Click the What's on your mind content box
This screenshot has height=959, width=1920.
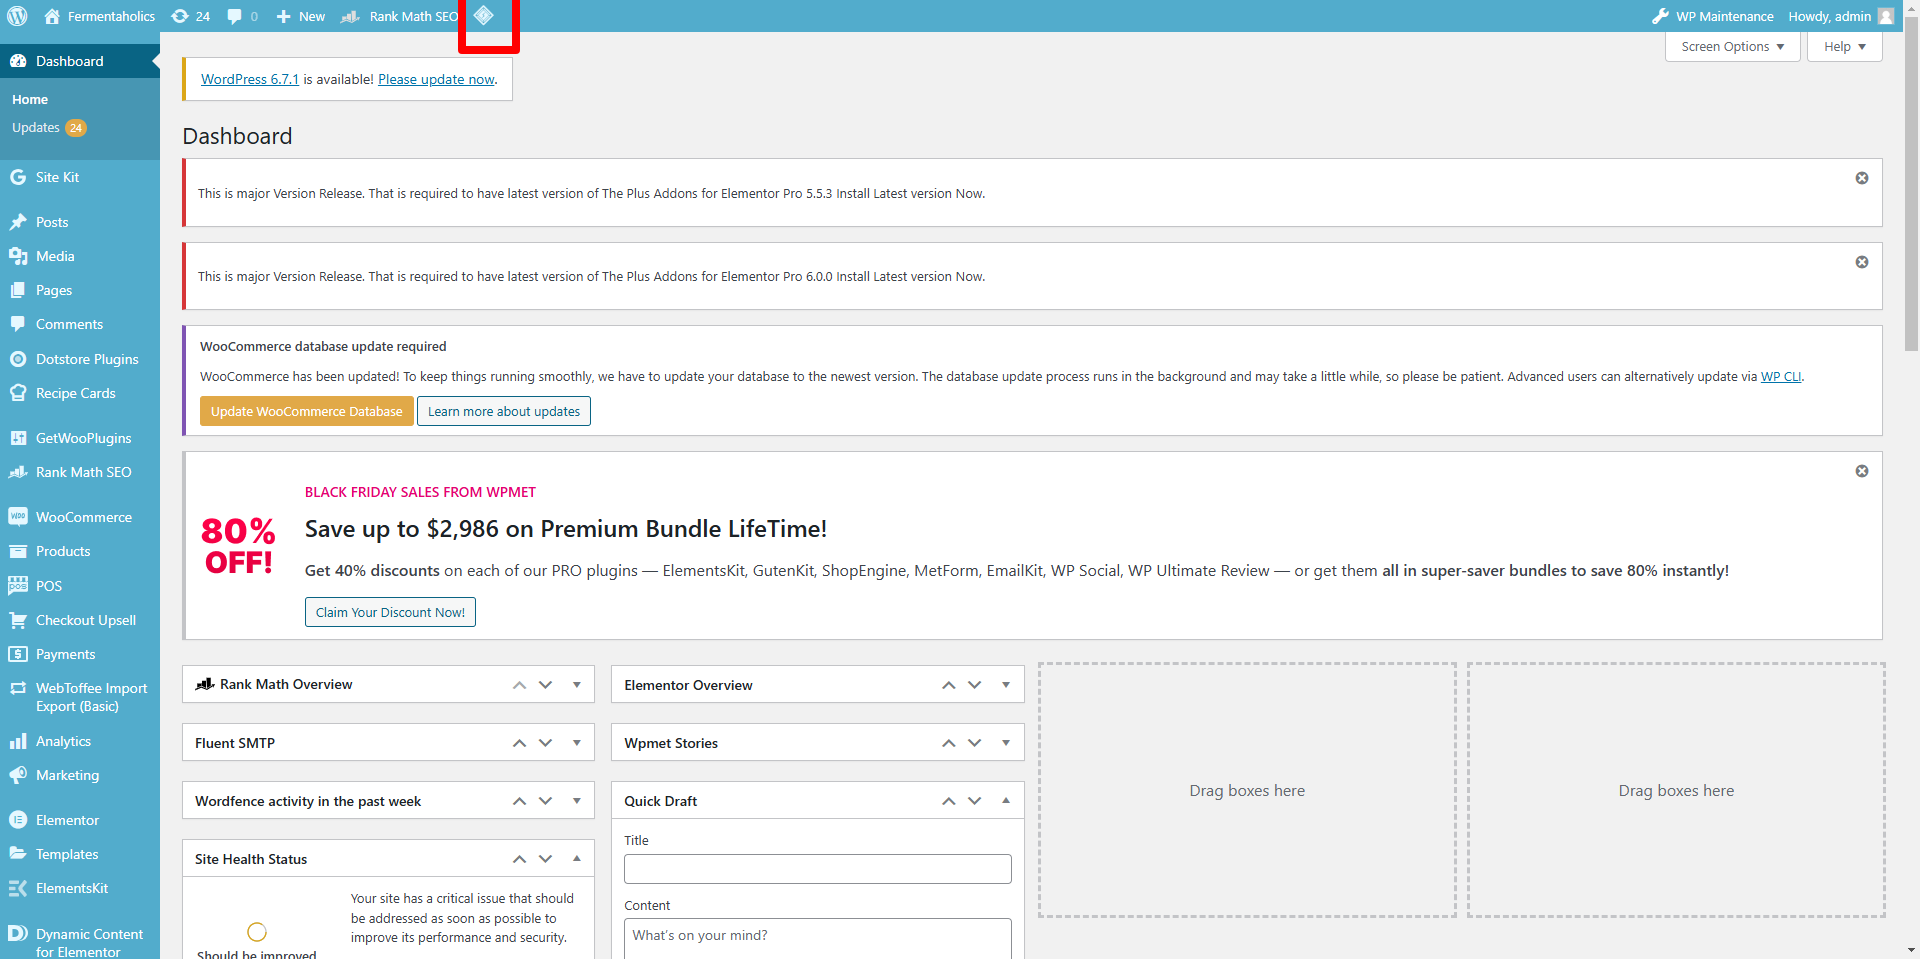pyautogui.click(x=817, y=938)
